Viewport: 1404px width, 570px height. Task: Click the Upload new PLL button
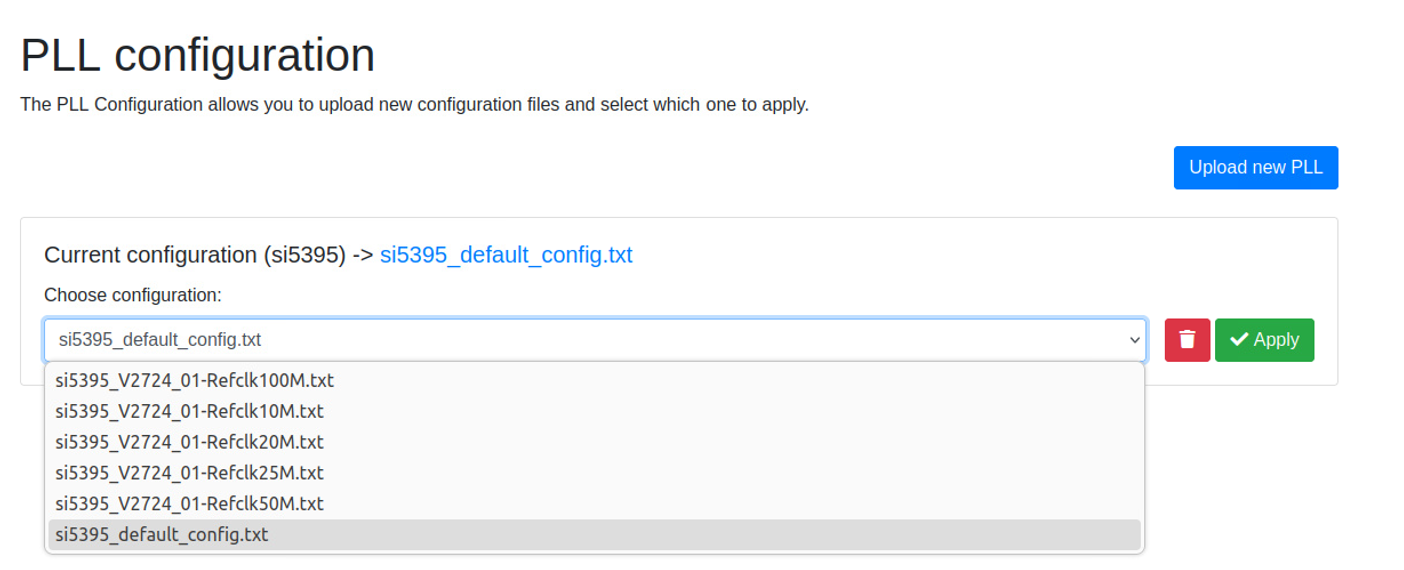(1256, 168)
